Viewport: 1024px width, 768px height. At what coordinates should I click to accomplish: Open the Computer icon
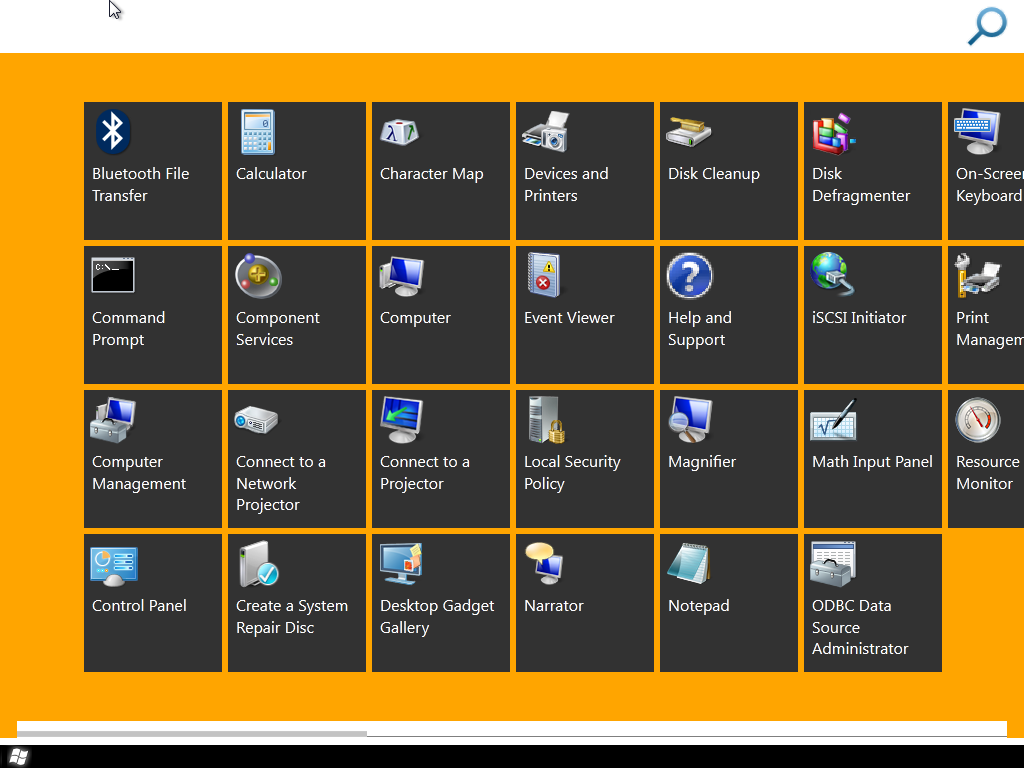pos(402,276)
